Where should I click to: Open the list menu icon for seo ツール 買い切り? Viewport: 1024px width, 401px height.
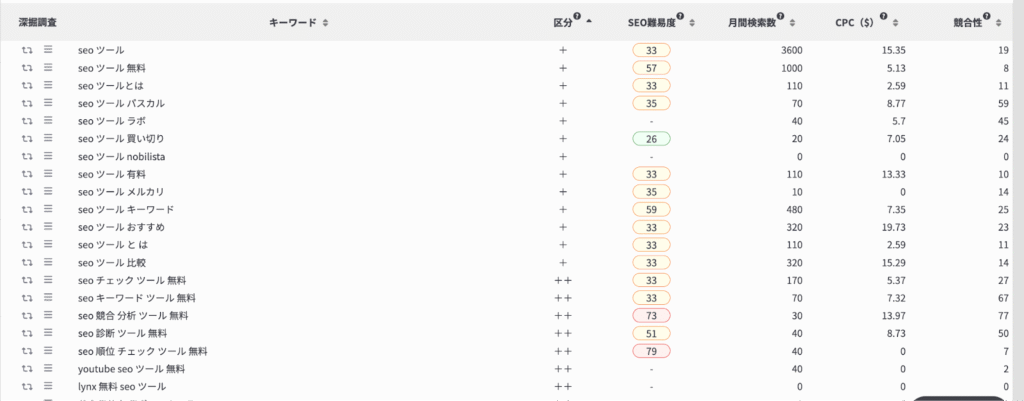[x=48, y=138]
